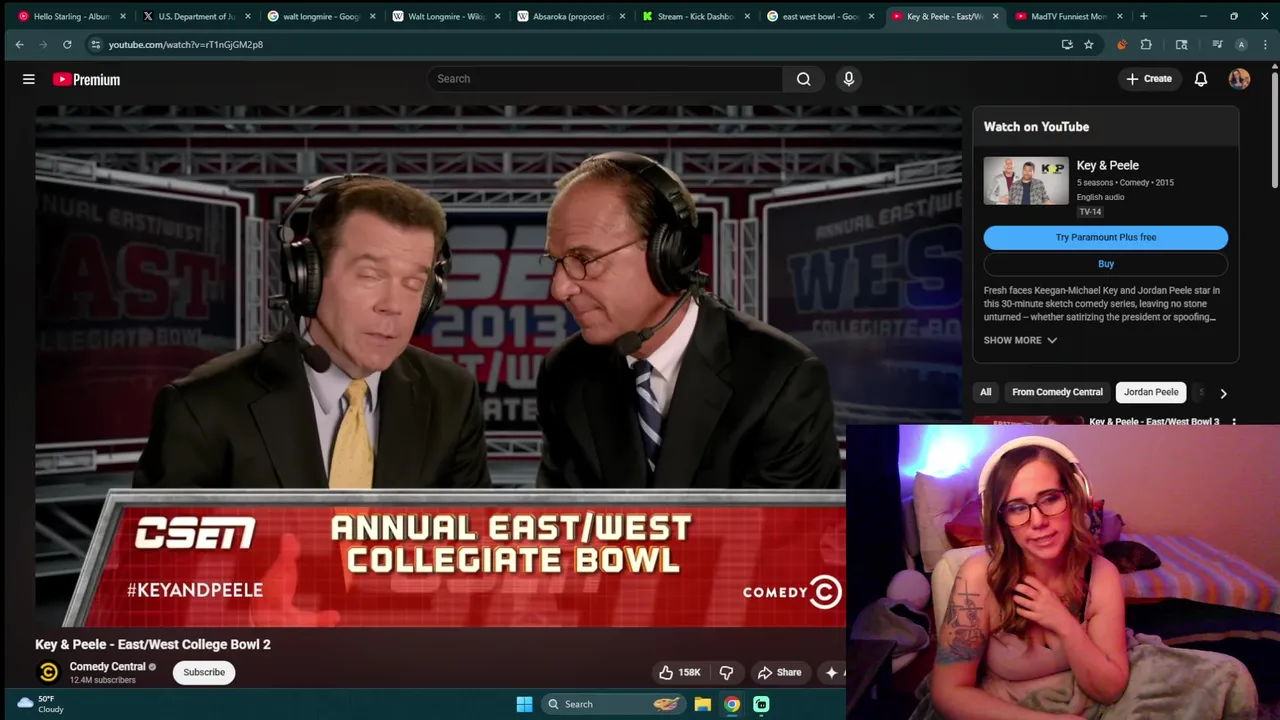1280x720 pixels.
Task: Open Key & Peele show title
Action: [x=1107, y=165]
